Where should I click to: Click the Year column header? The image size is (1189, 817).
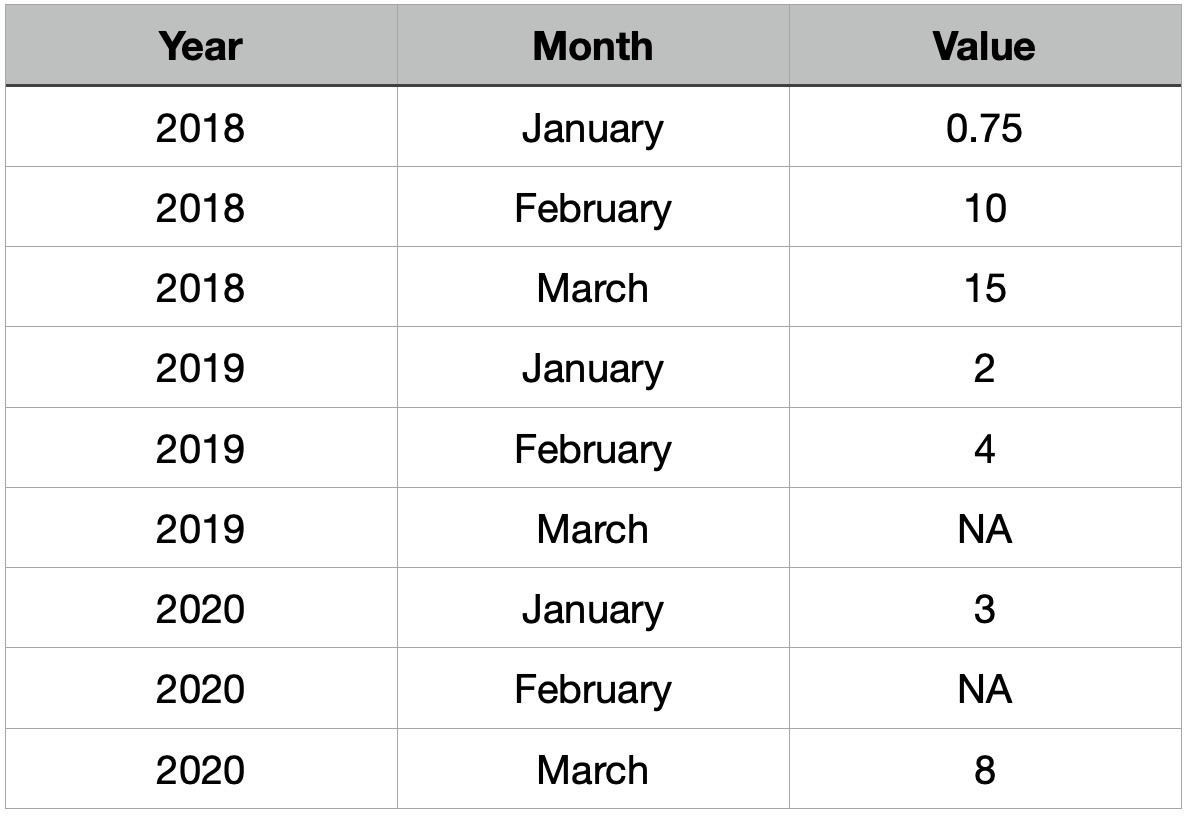(x=200, y=46)
